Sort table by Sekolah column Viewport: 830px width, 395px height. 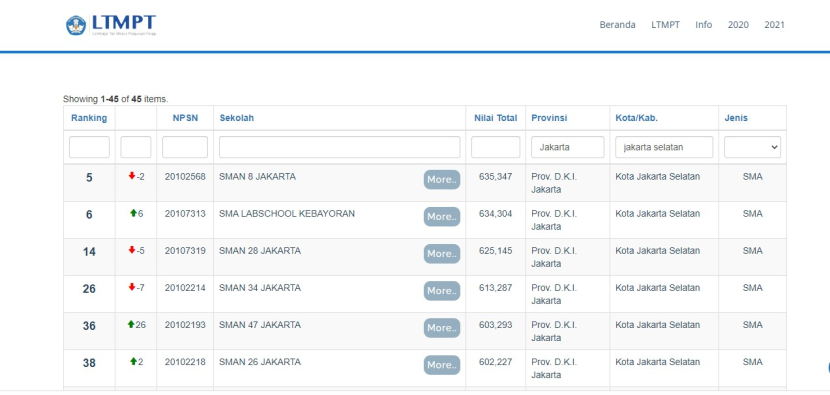coord(237,118)
